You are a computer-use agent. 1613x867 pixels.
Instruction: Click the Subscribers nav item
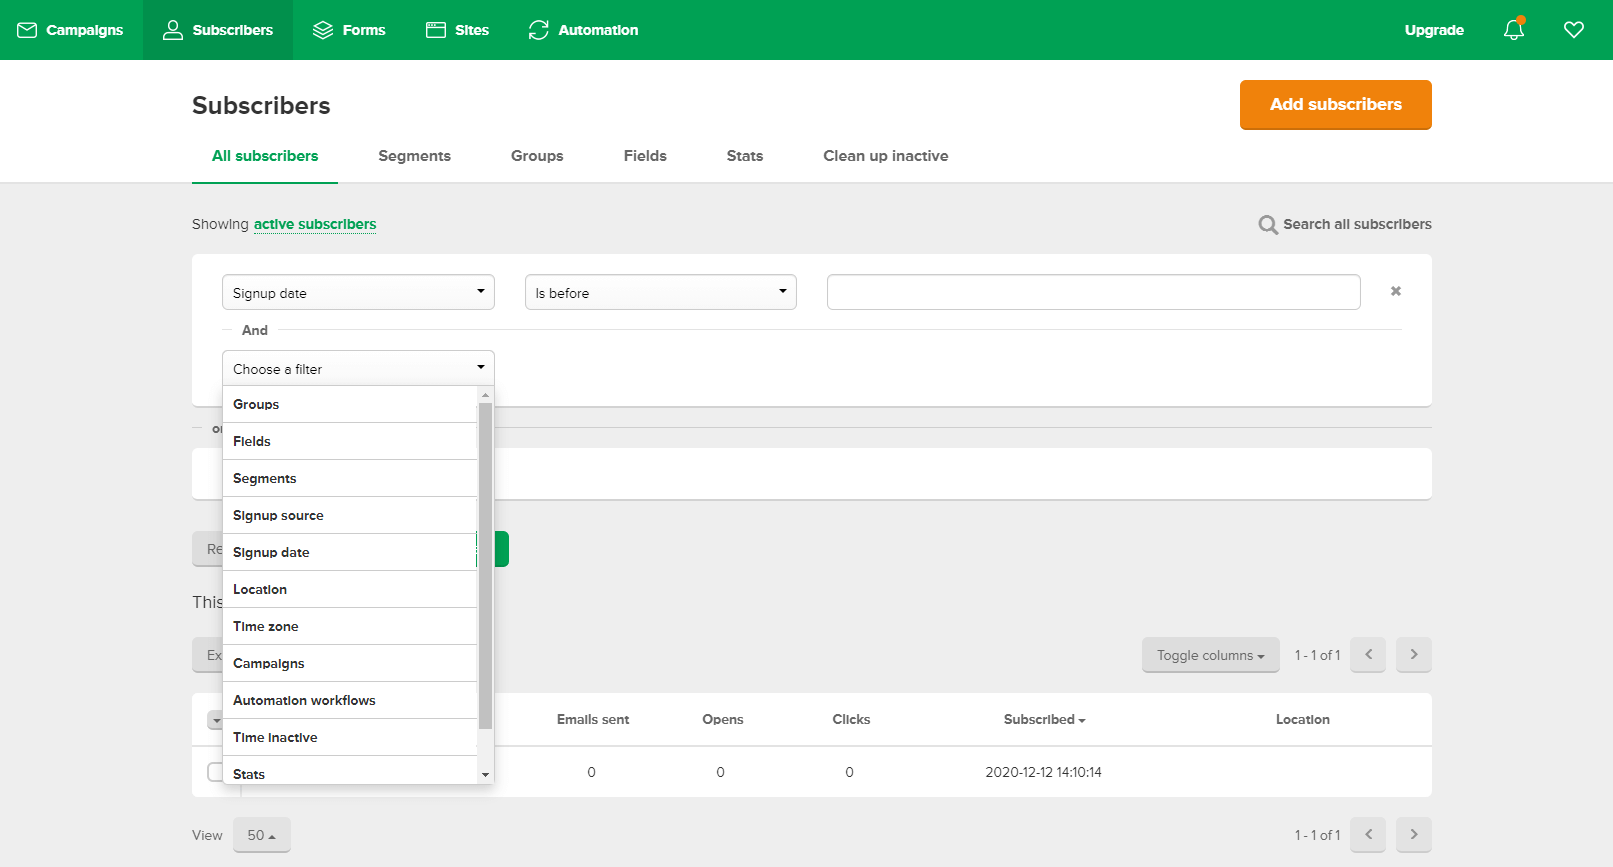(x=218, y=30)
